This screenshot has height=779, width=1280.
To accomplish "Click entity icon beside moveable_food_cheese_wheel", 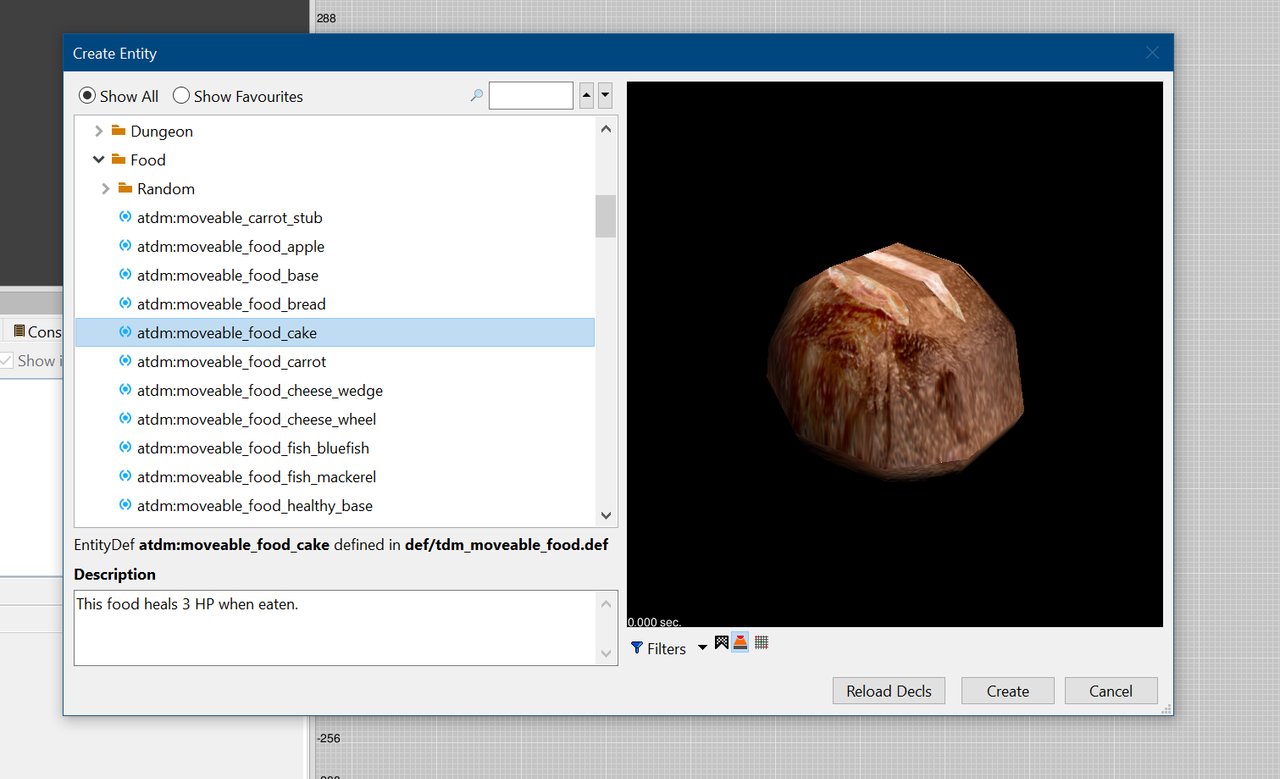I will [x=125, y=418].
